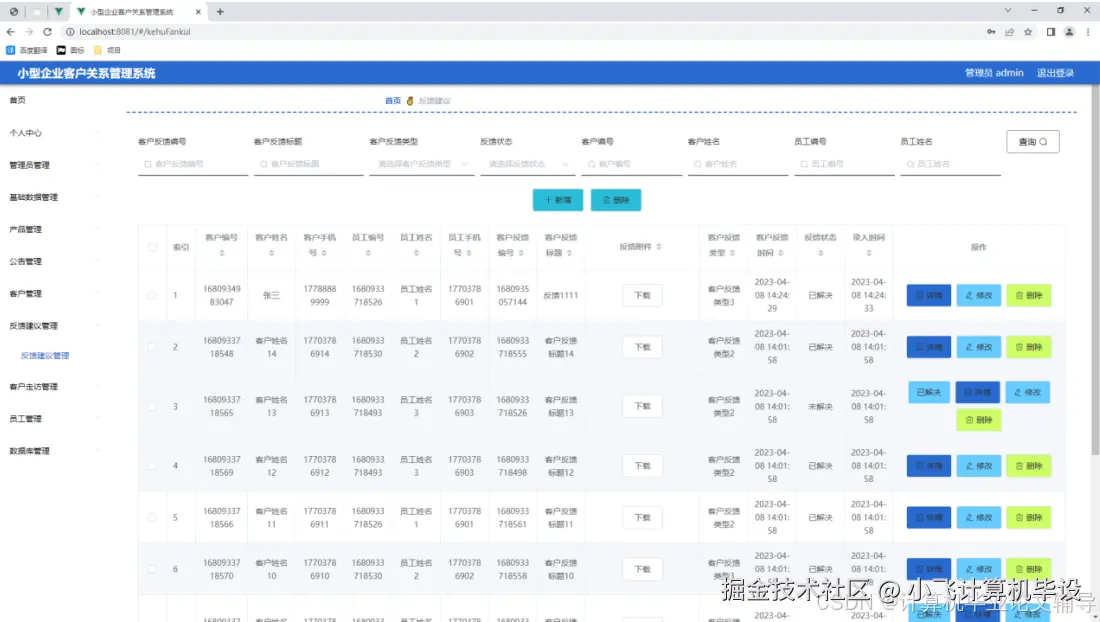Go back in browser history
Image resolution: width=1100 pixels, height=622 pixels.
[11, 32]
